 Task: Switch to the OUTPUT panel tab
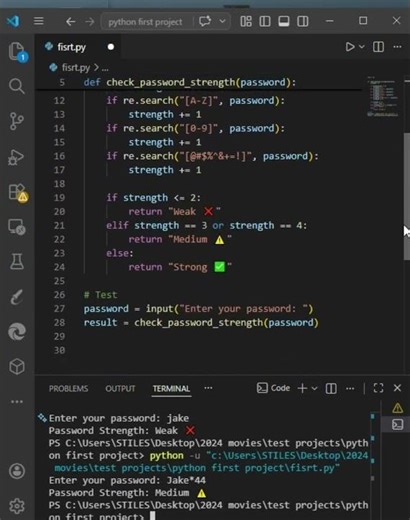(x=120, y=389)
